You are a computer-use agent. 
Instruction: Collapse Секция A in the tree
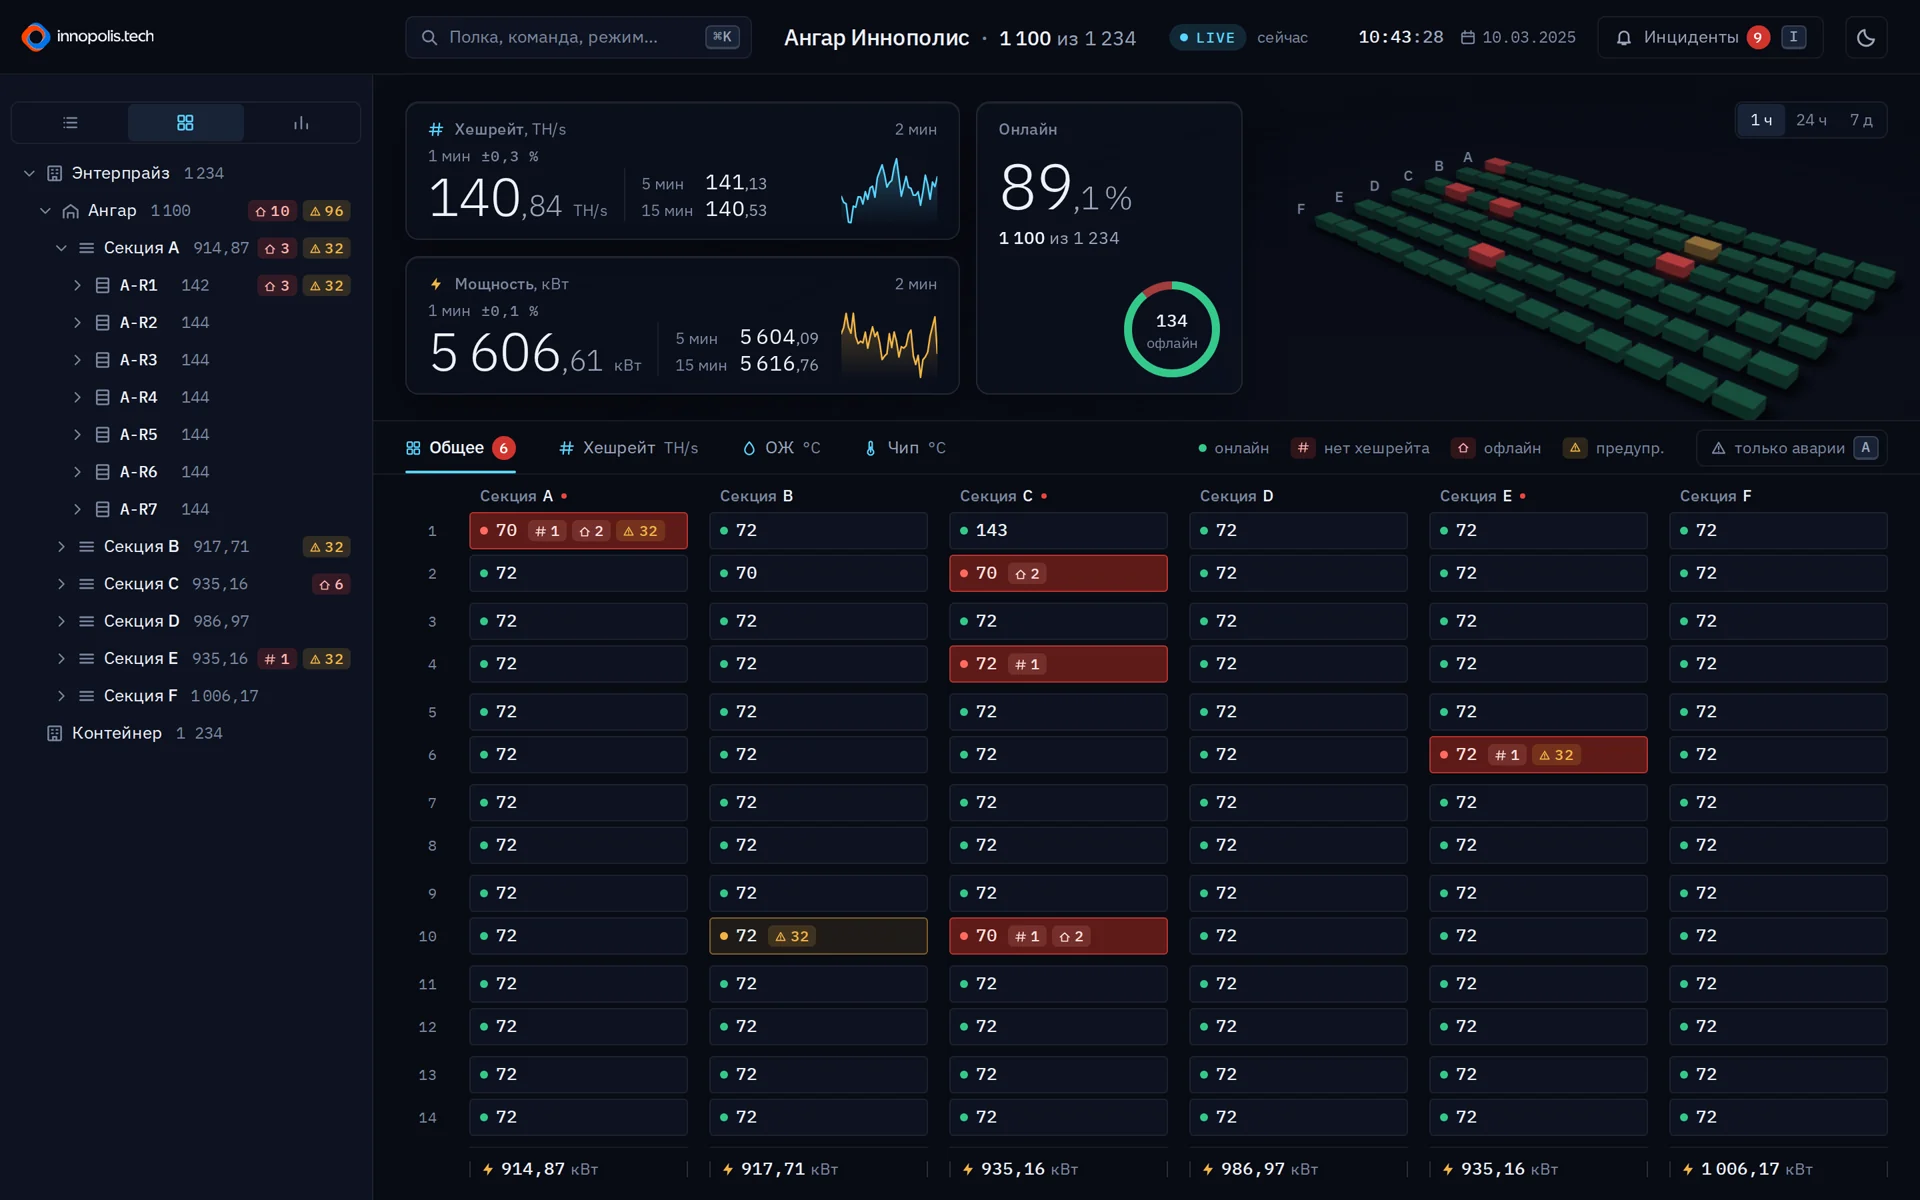pyautogui.click(x=61, y=248)
